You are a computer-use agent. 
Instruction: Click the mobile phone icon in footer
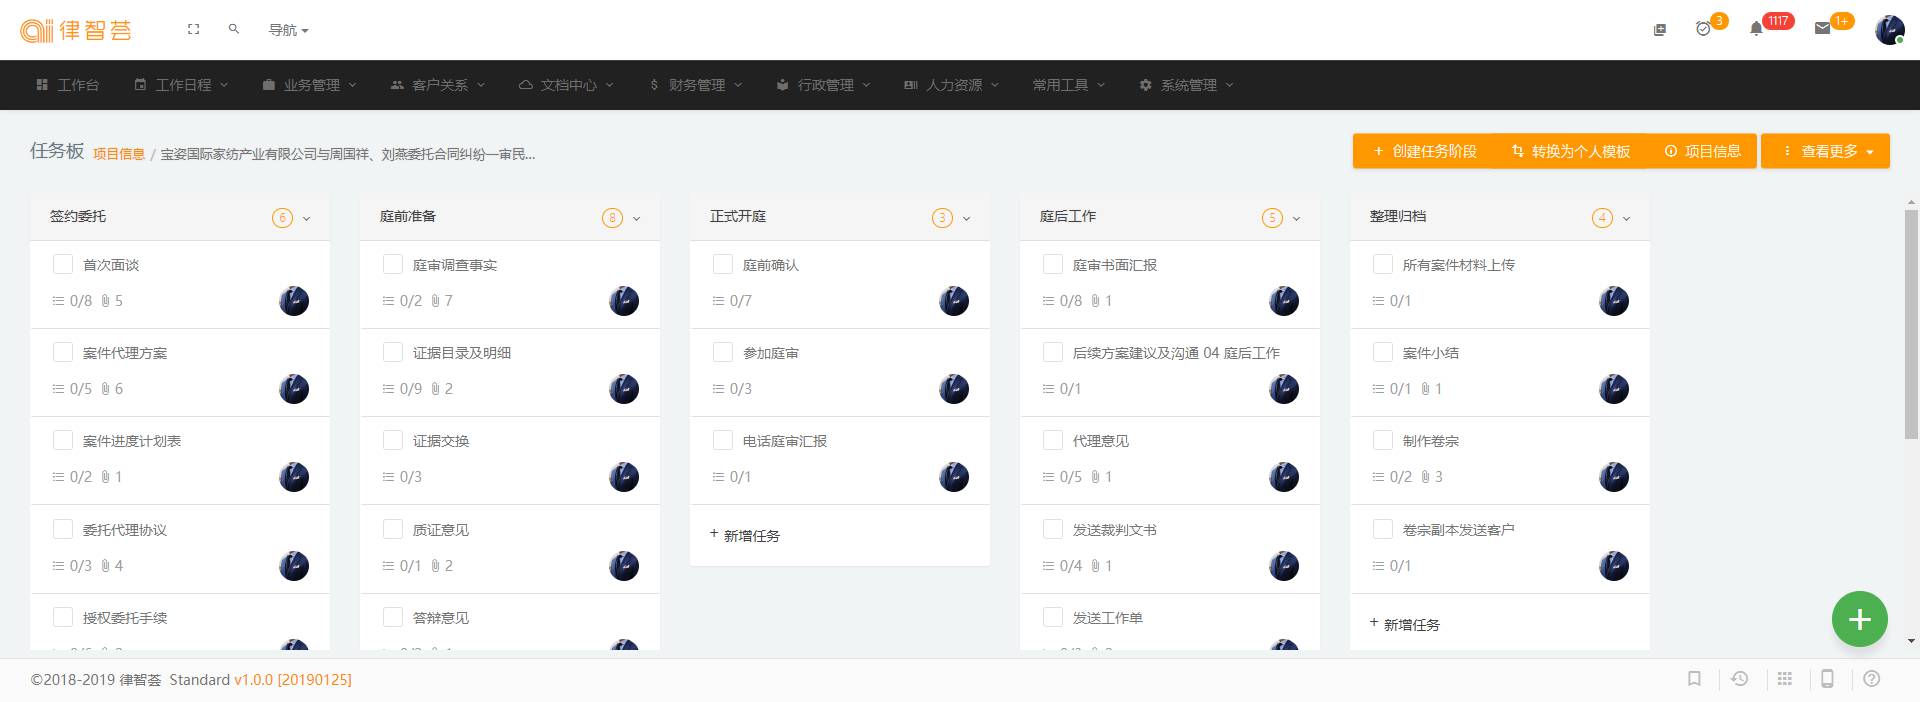tap(1827, 679)
